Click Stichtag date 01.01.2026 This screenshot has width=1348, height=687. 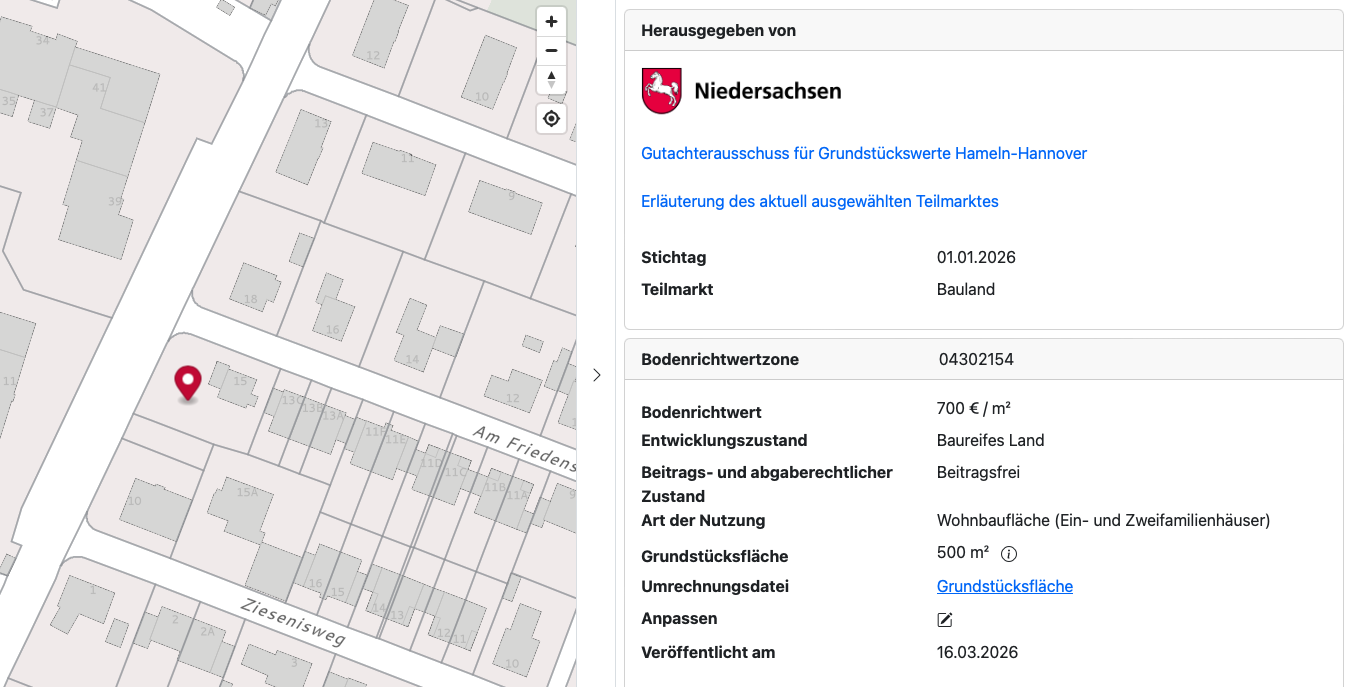(x=976, y=257)
